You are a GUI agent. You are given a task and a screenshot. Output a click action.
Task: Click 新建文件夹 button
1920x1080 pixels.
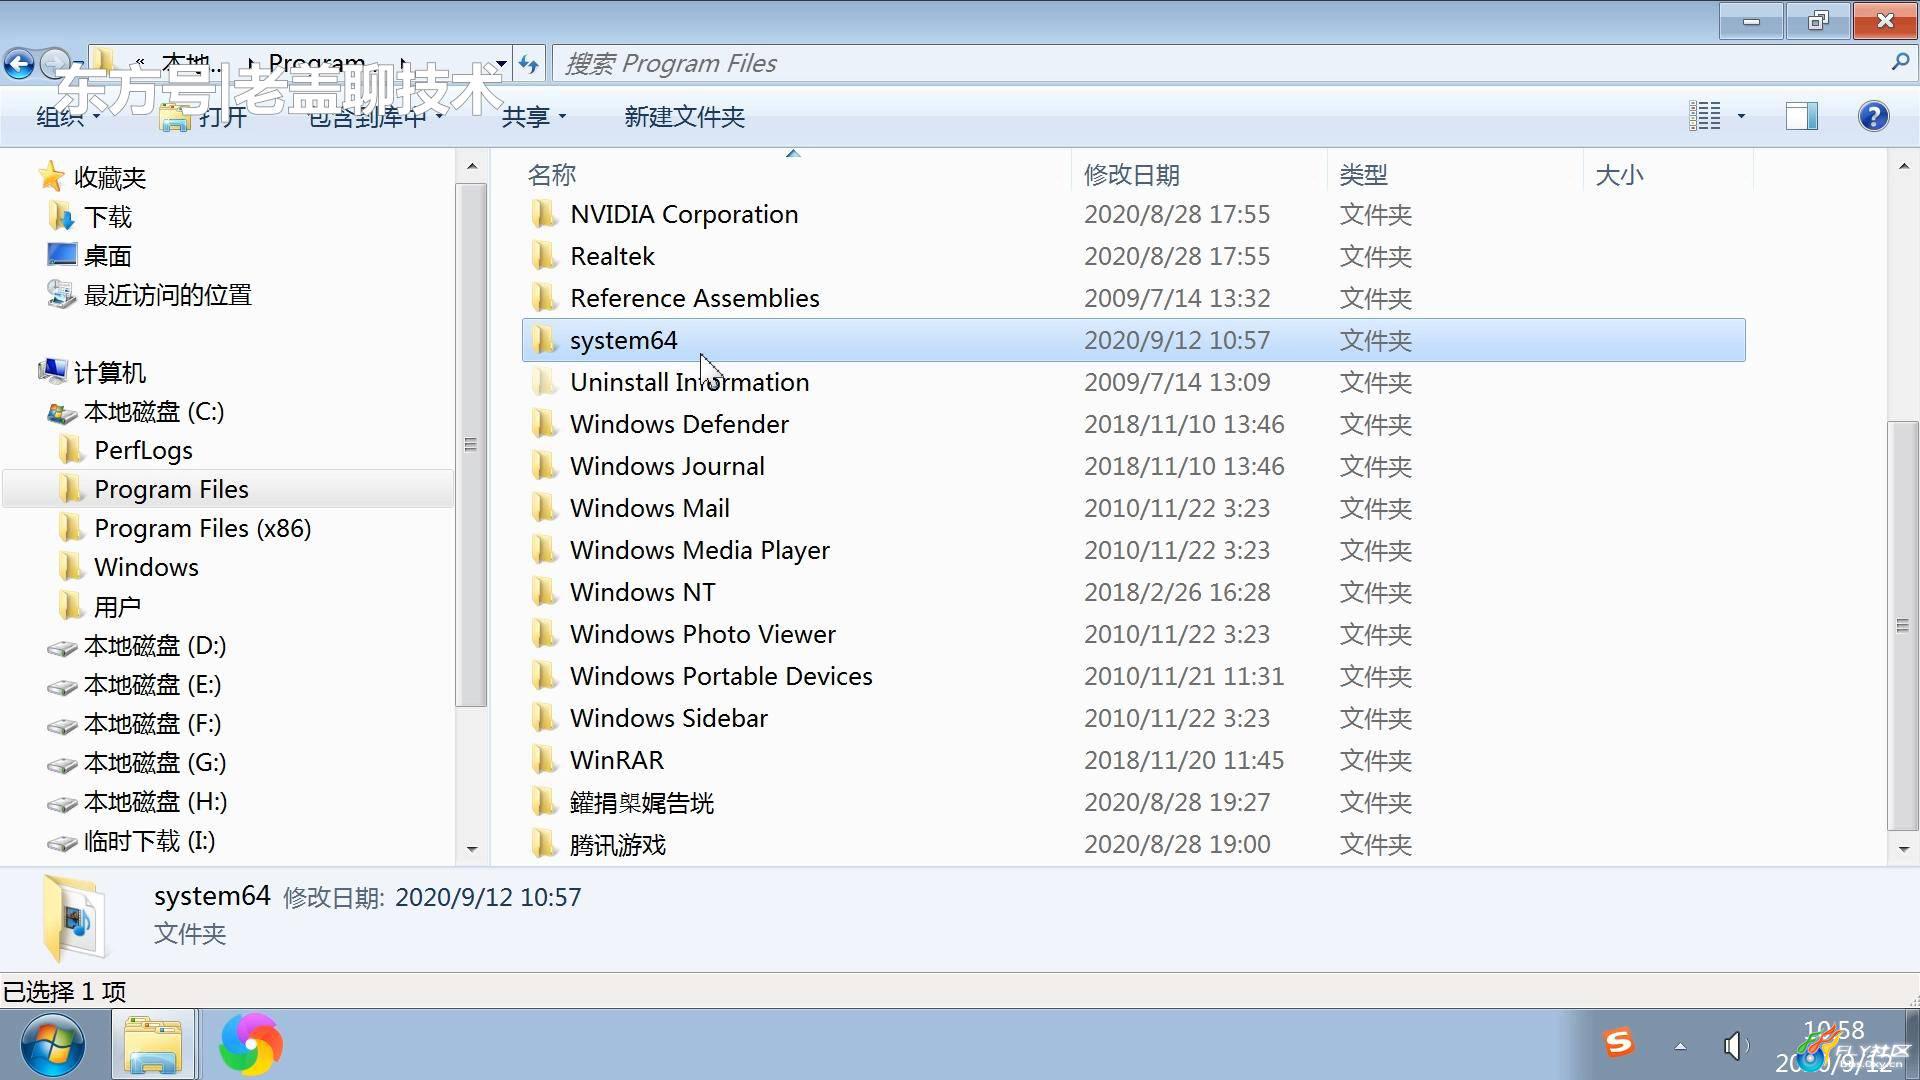(684, 117)
